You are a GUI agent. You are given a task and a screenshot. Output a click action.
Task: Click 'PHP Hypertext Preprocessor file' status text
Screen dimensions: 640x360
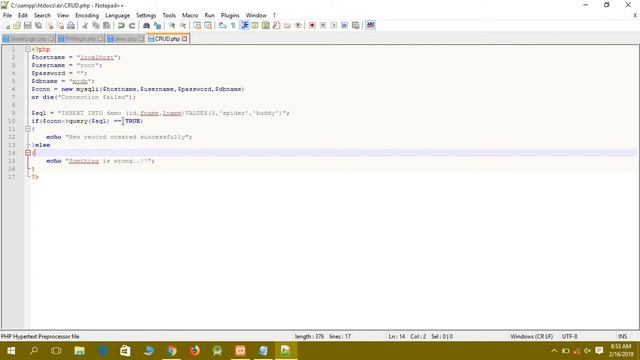coord(40,336)
